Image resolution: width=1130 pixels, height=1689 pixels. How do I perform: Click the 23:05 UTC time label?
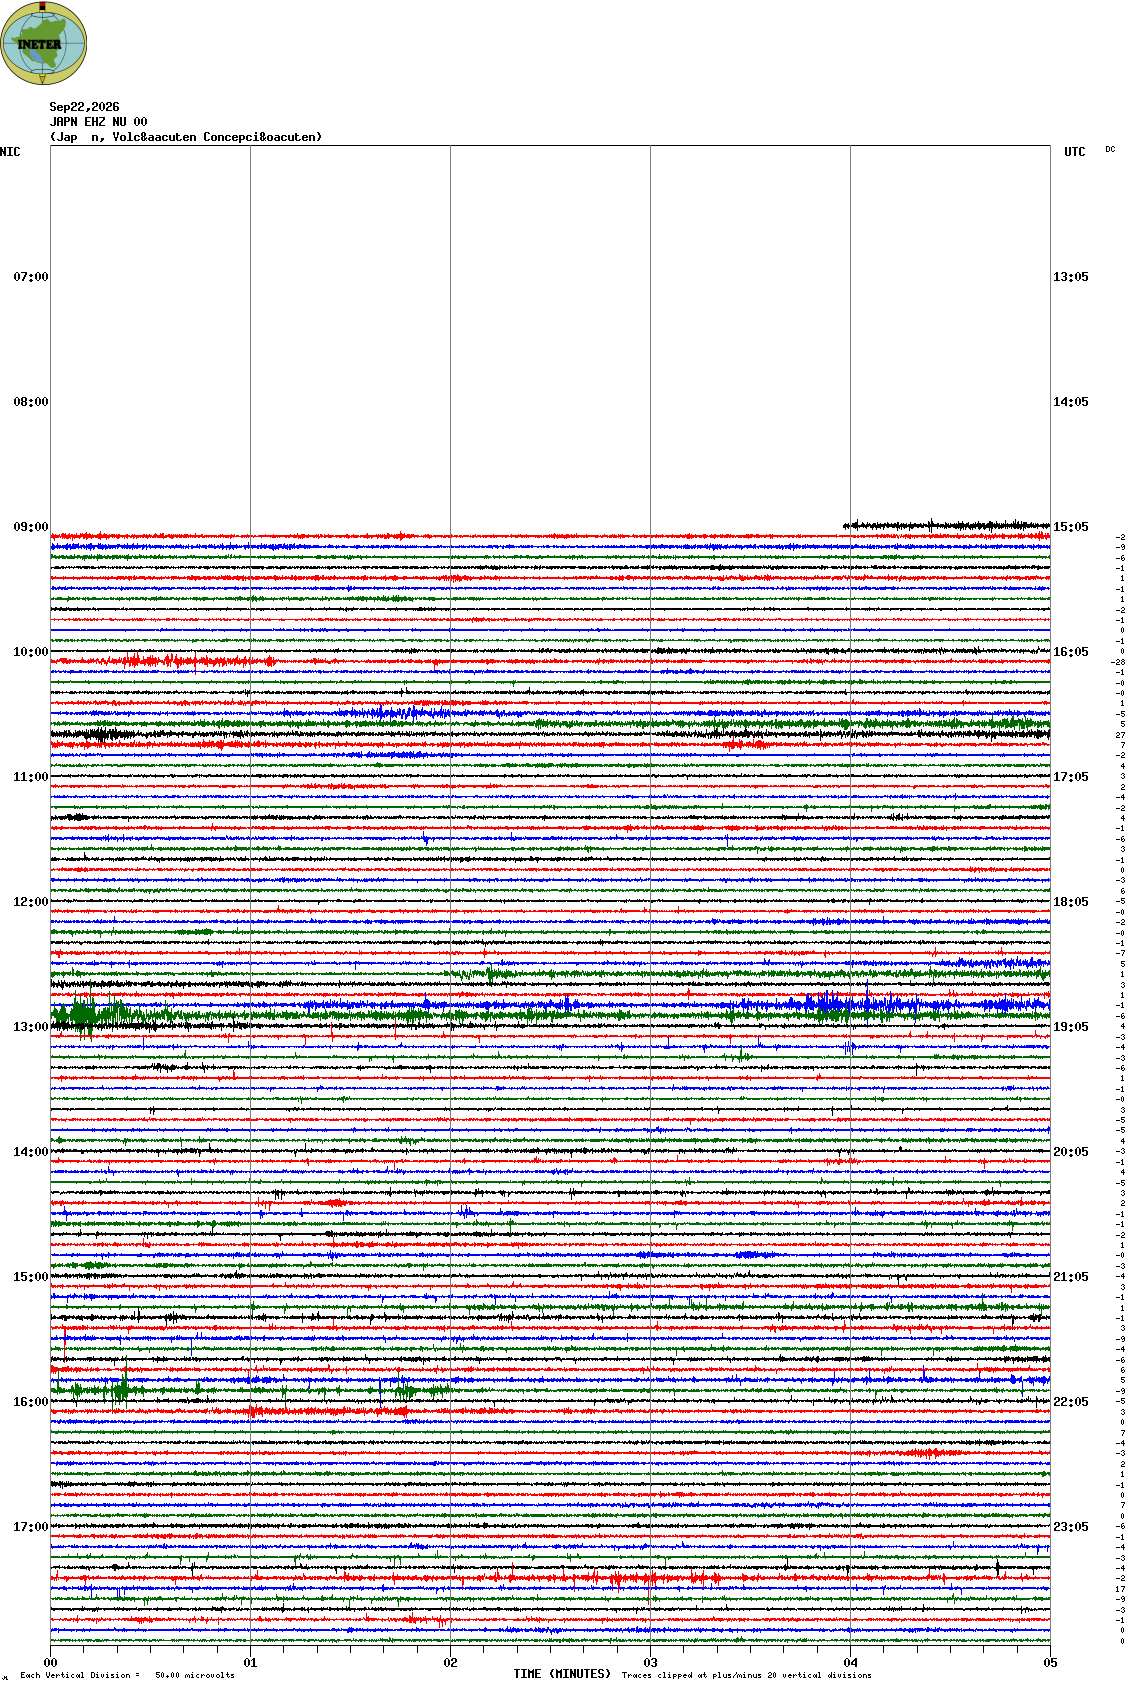pos(1071,1527)
